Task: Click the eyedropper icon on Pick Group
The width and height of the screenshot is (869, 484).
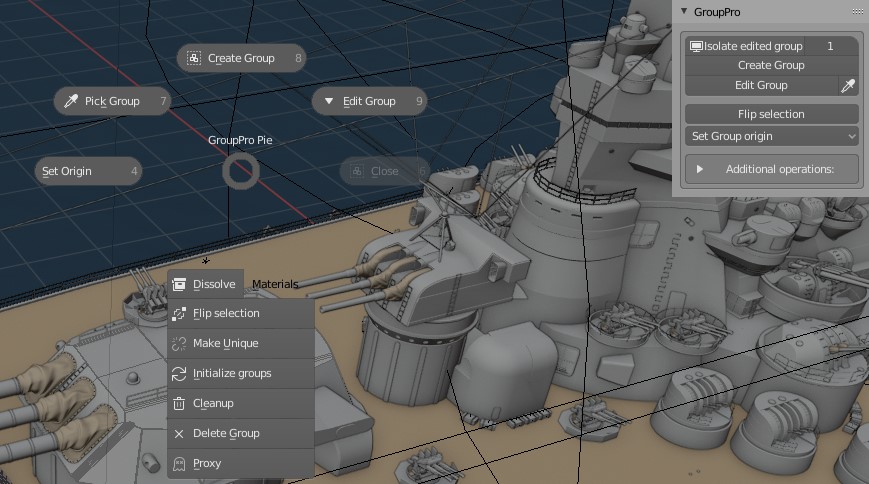Action: tap(71, 101)
